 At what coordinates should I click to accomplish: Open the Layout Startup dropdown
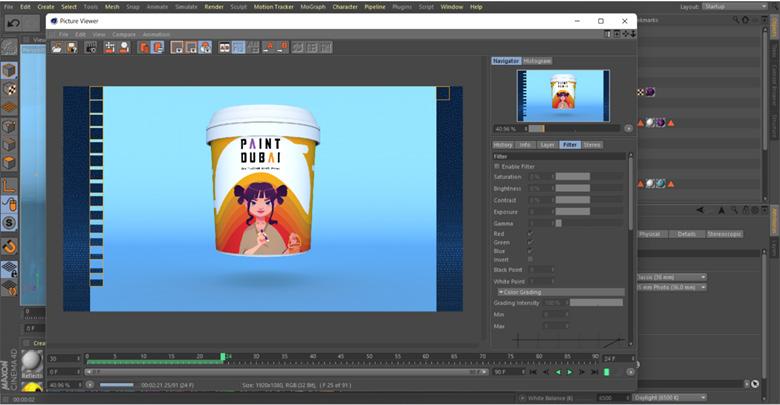(734, 6)
